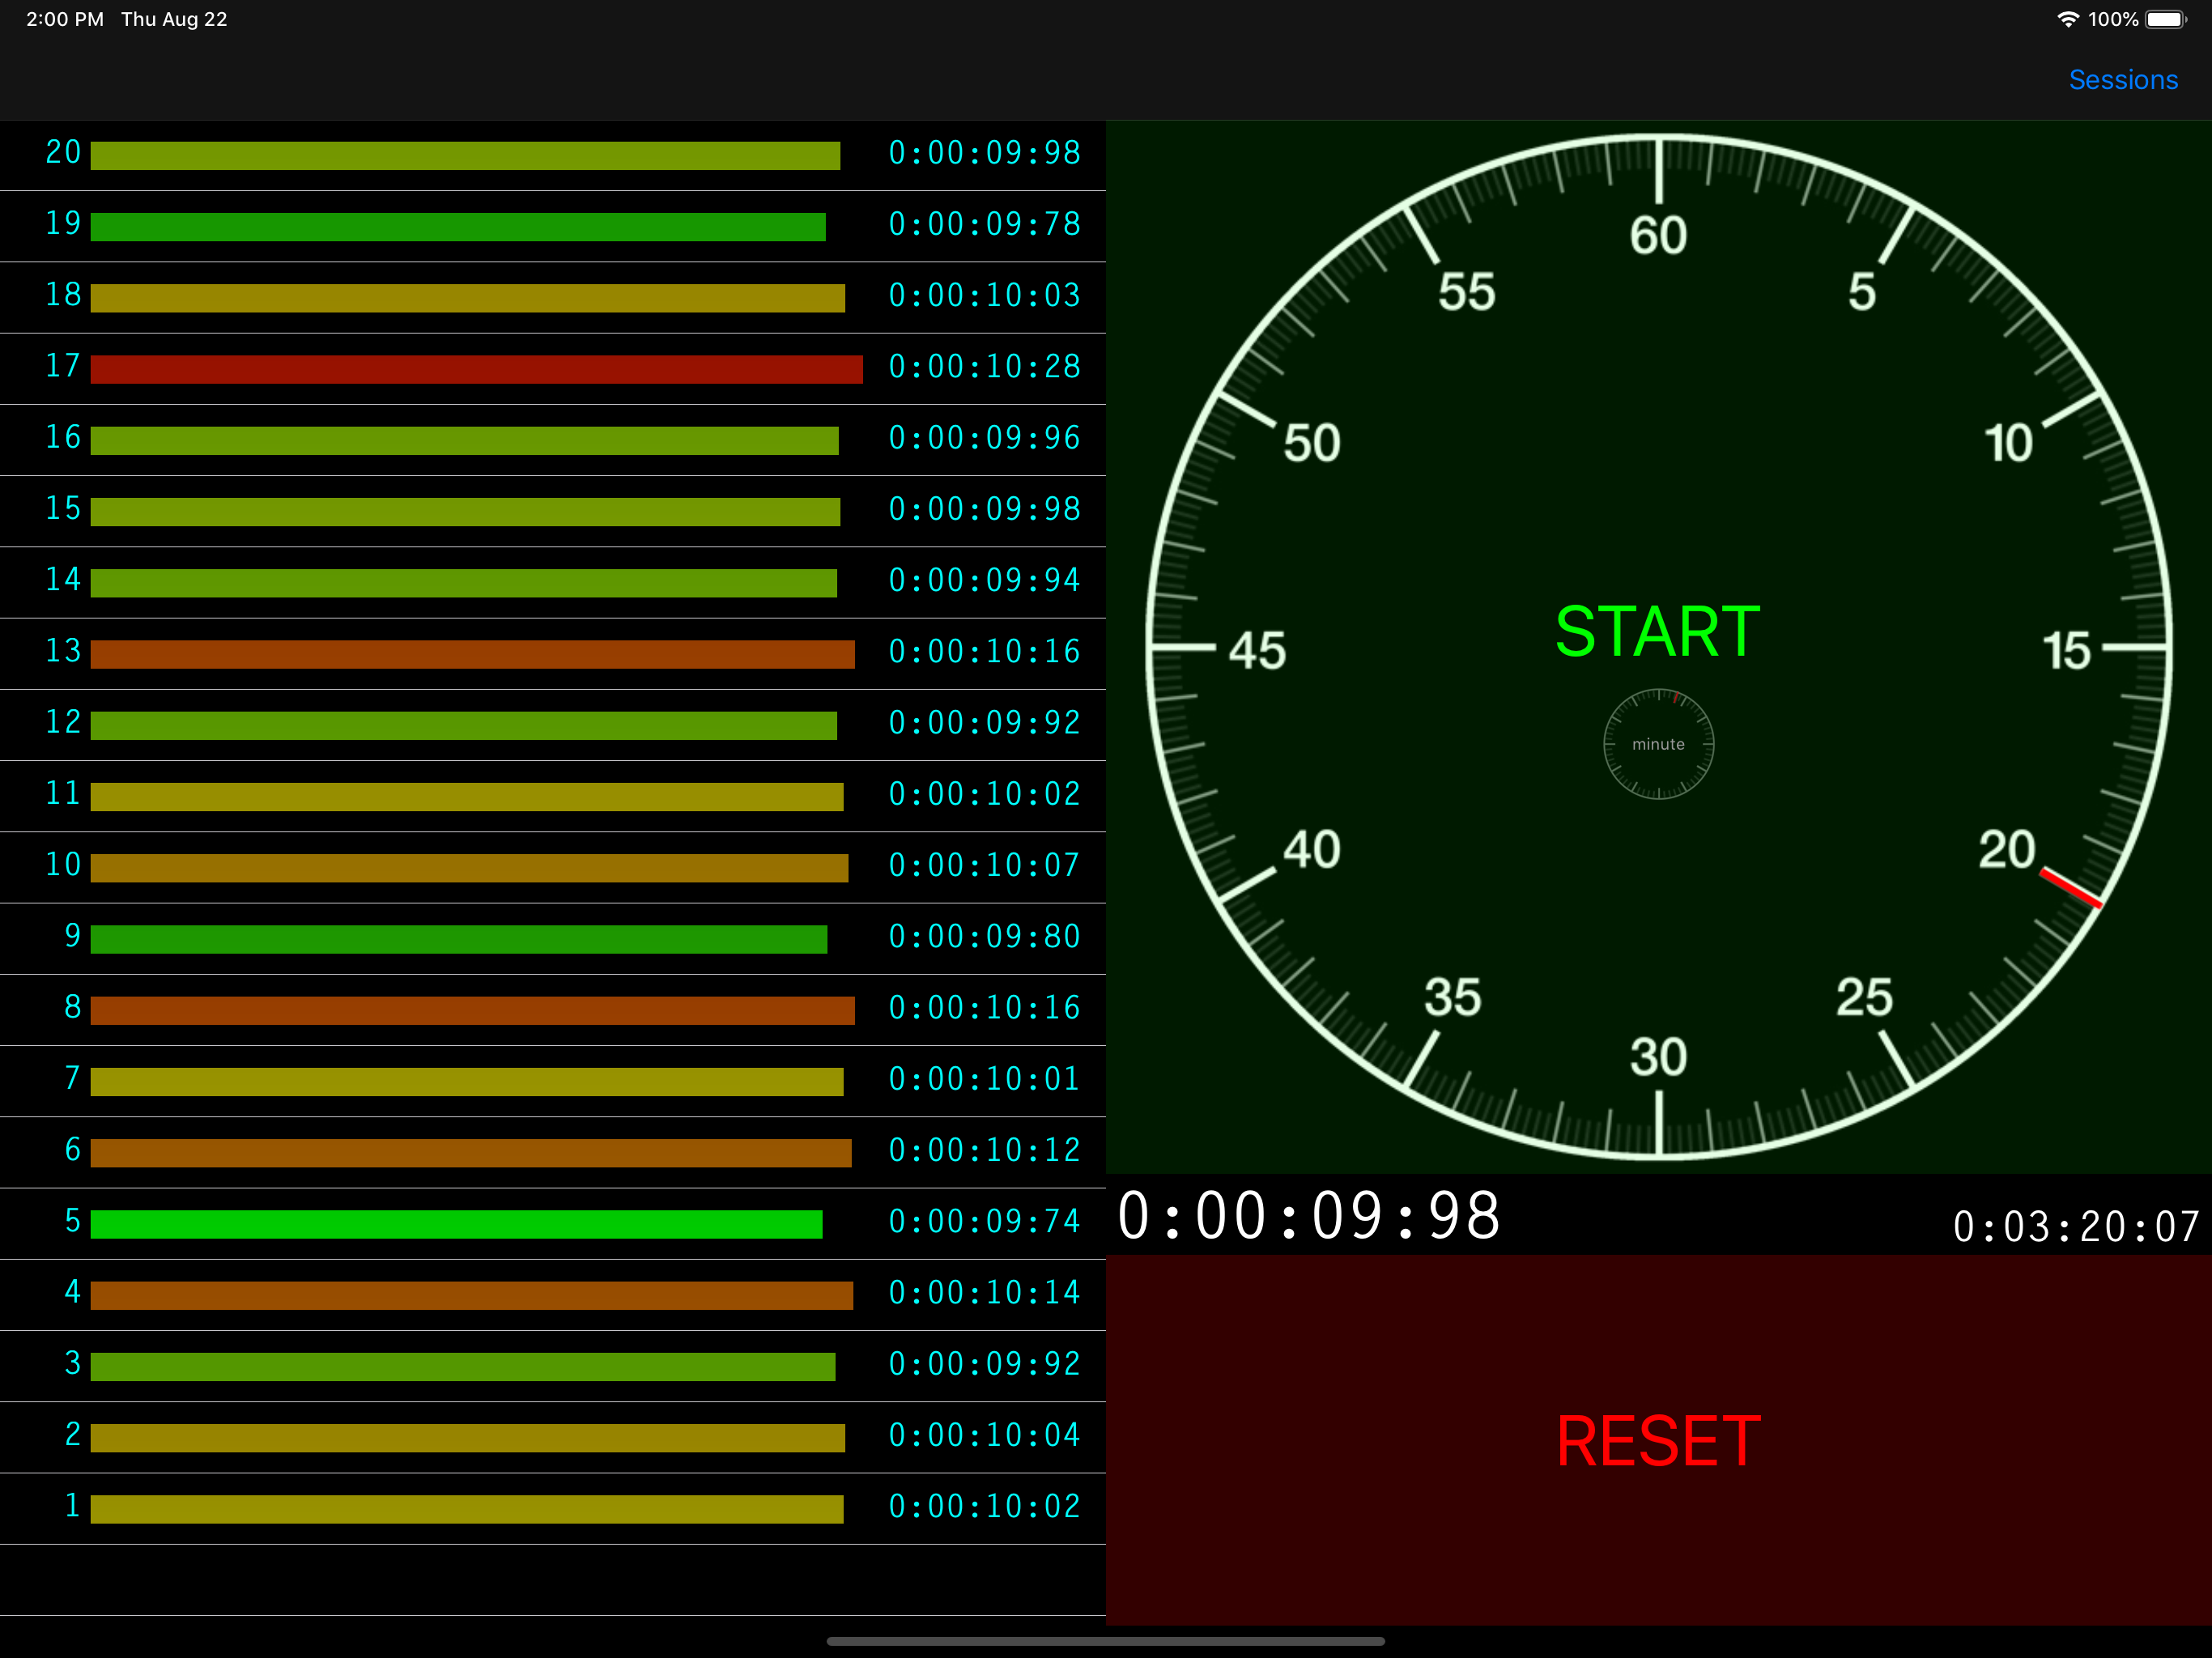Tap the total elapsed time 0:03:20:07

click(2076, 1227)
